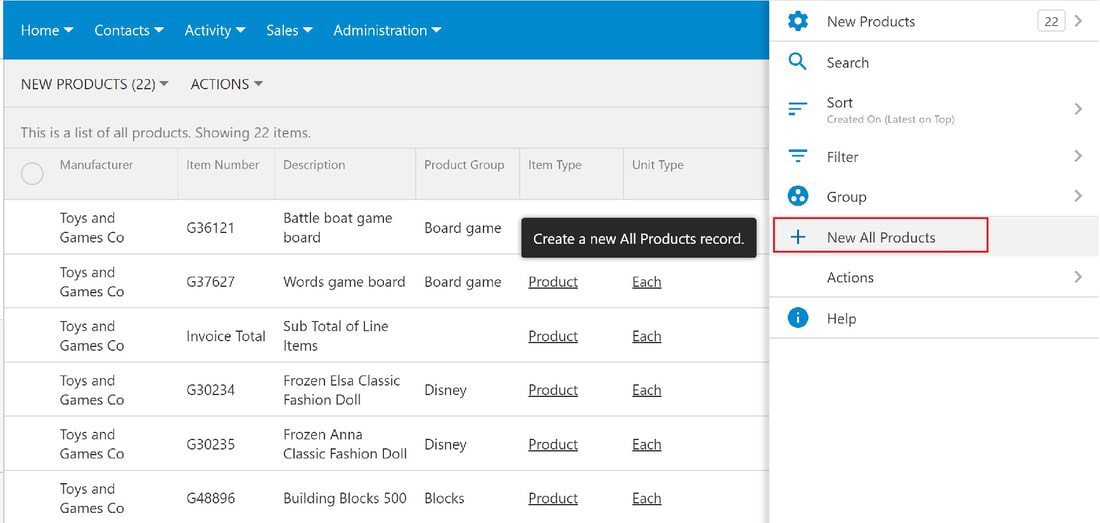The height and width of the screenshot is (523, 1100).
Task: Click the Item Number column header
Action: (222, 165)
